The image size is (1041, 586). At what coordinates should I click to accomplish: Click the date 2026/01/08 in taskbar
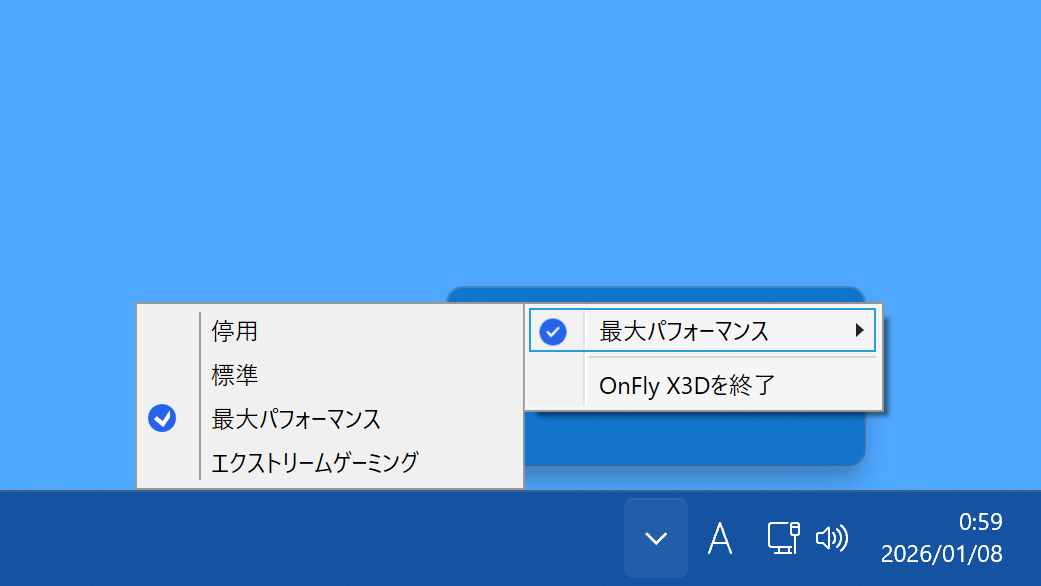point(941,553)
